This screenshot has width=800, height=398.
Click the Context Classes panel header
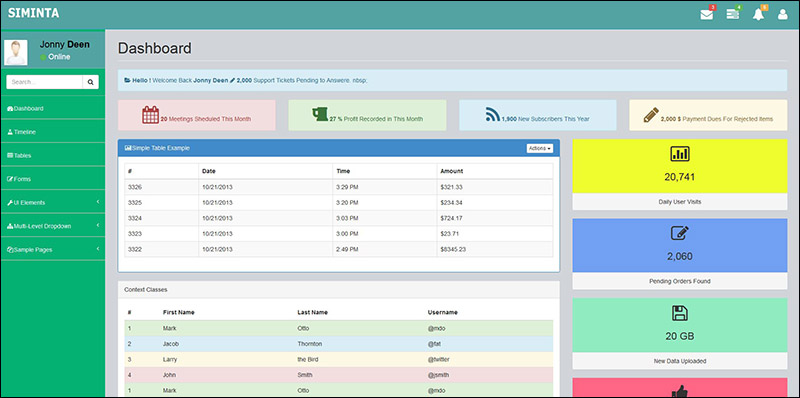[x=339, y=289]
